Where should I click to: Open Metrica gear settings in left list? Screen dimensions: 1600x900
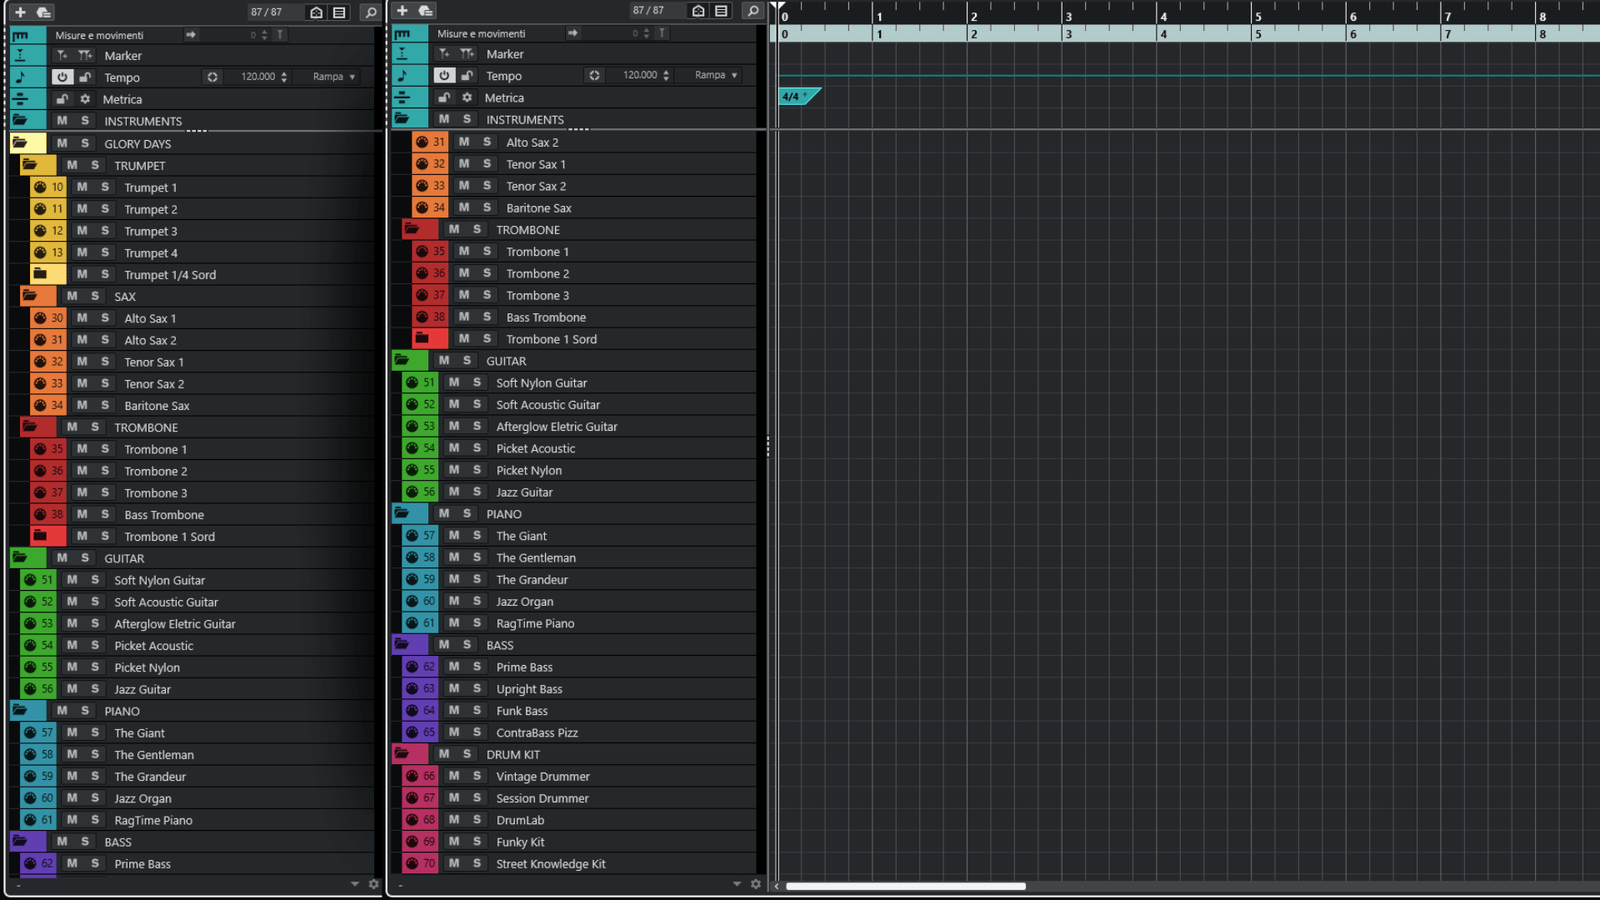pyautogui.click(x=85, y=99)
